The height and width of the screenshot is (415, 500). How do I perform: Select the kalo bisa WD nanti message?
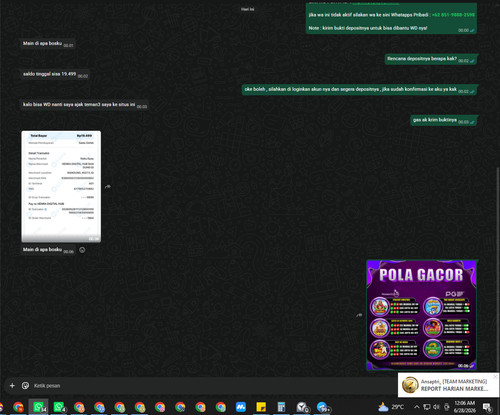(x=85, y=105)
